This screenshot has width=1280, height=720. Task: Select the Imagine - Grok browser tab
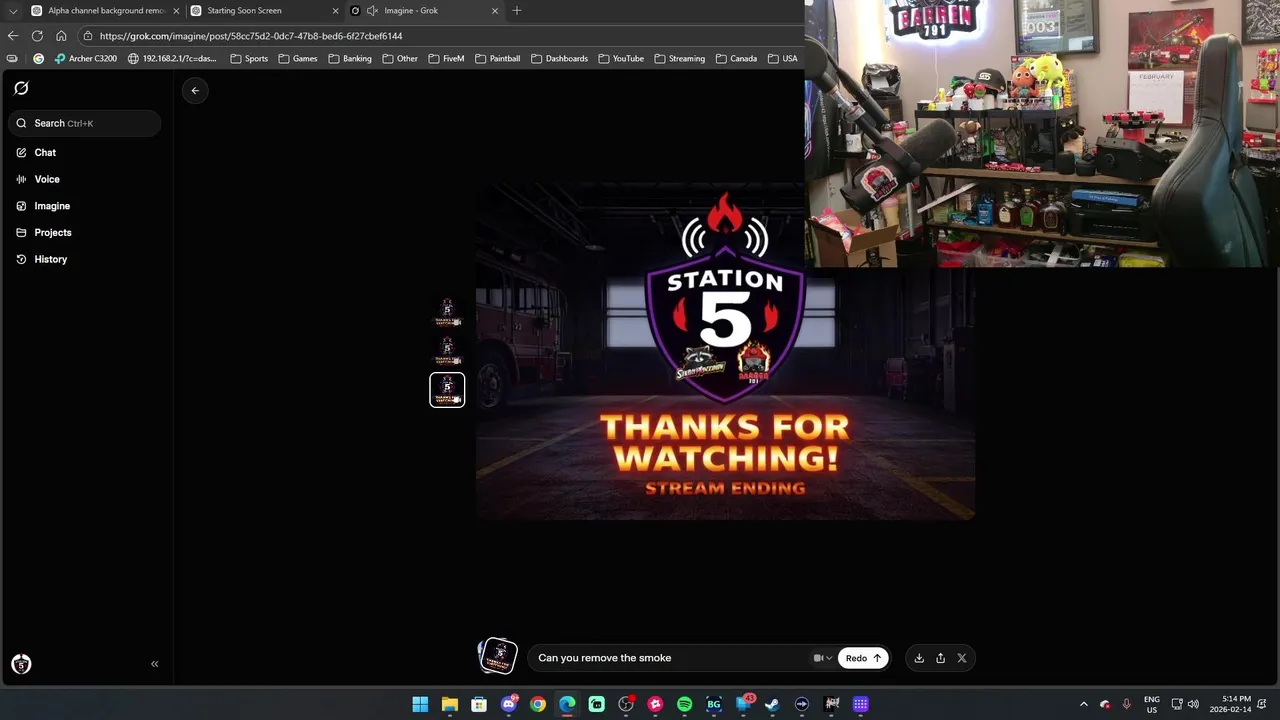coord(424,11)
